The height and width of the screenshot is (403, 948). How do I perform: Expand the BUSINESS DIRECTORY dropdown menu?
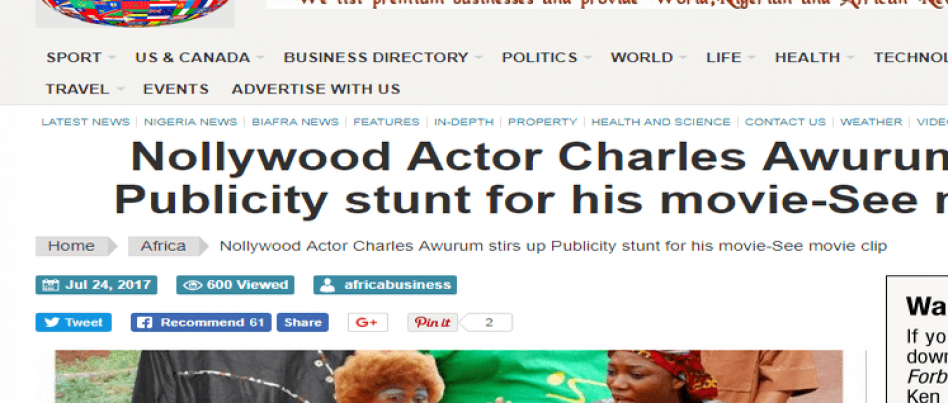[x=383, y=57]
